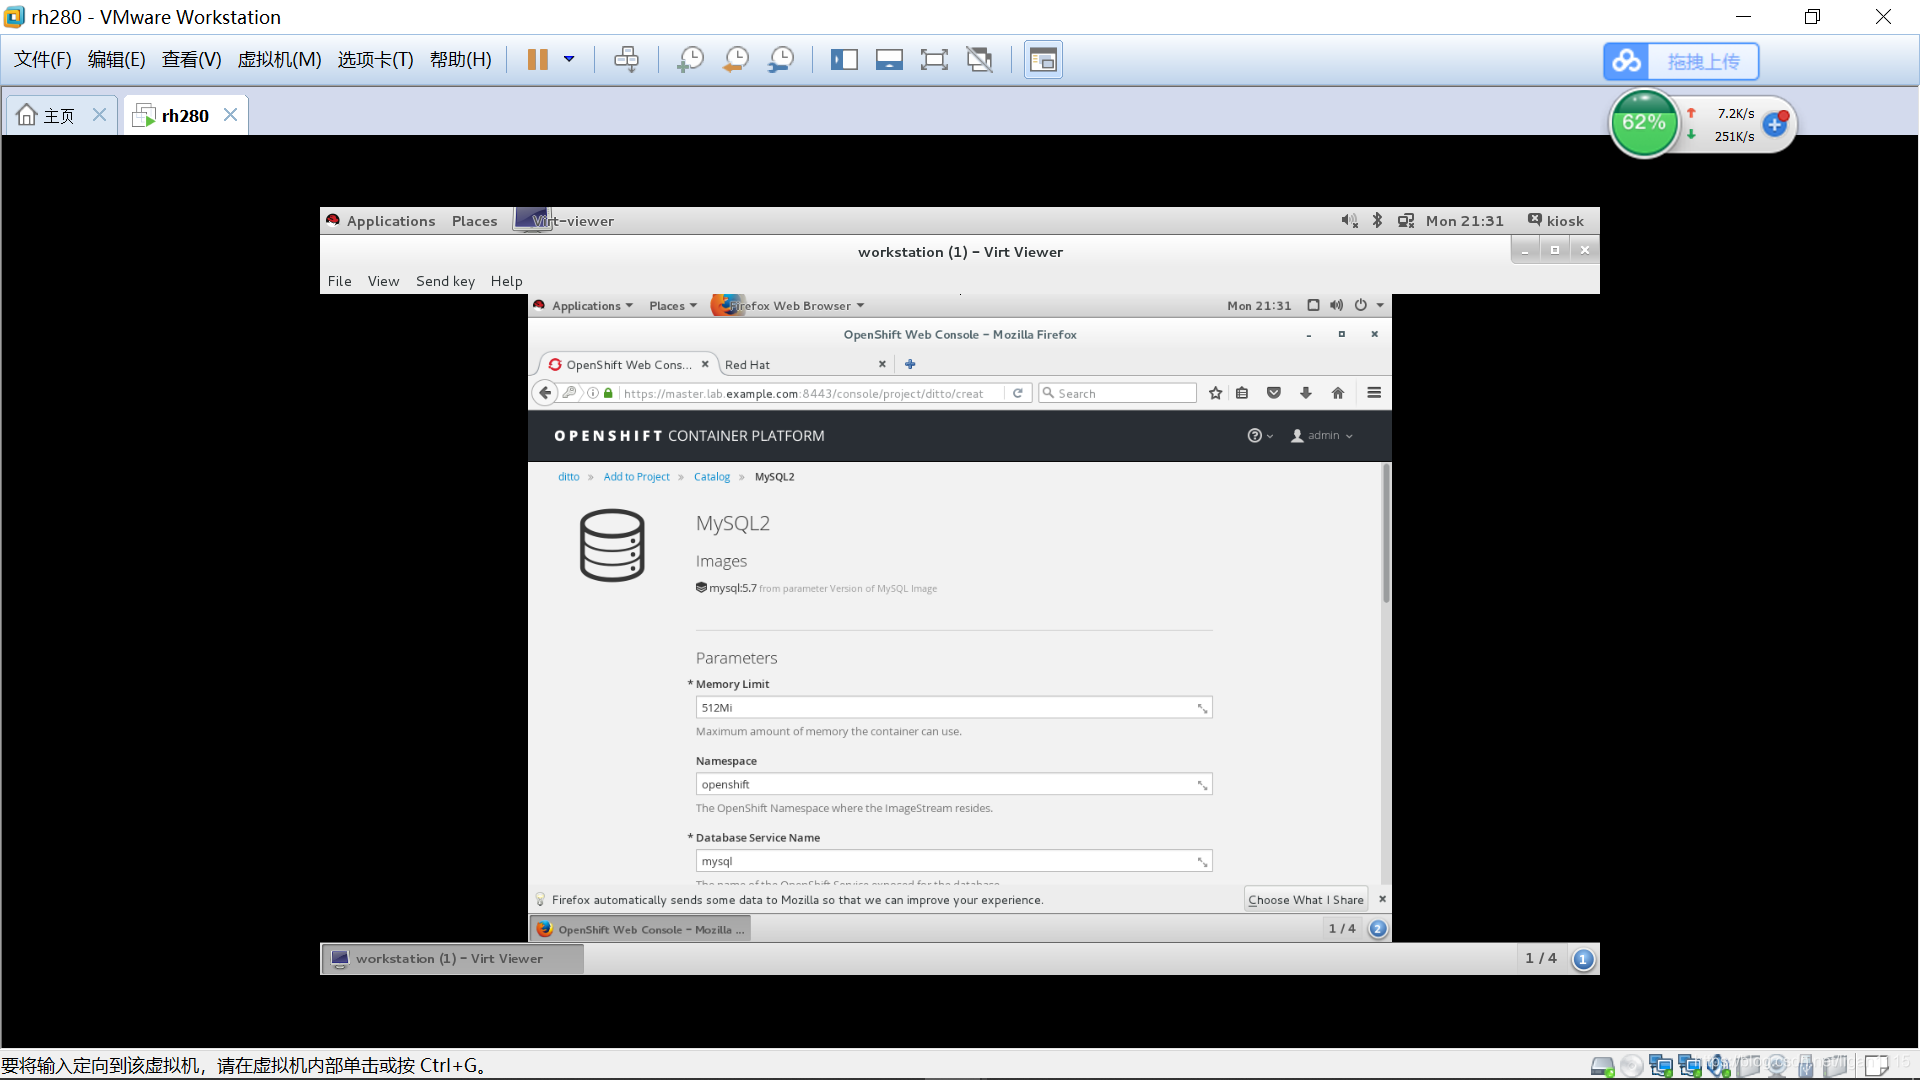Image resolution: width=1920 pixels, height=1080 pixels.
Task: Go to Firefox home page icon
Action: (1338, 393)
